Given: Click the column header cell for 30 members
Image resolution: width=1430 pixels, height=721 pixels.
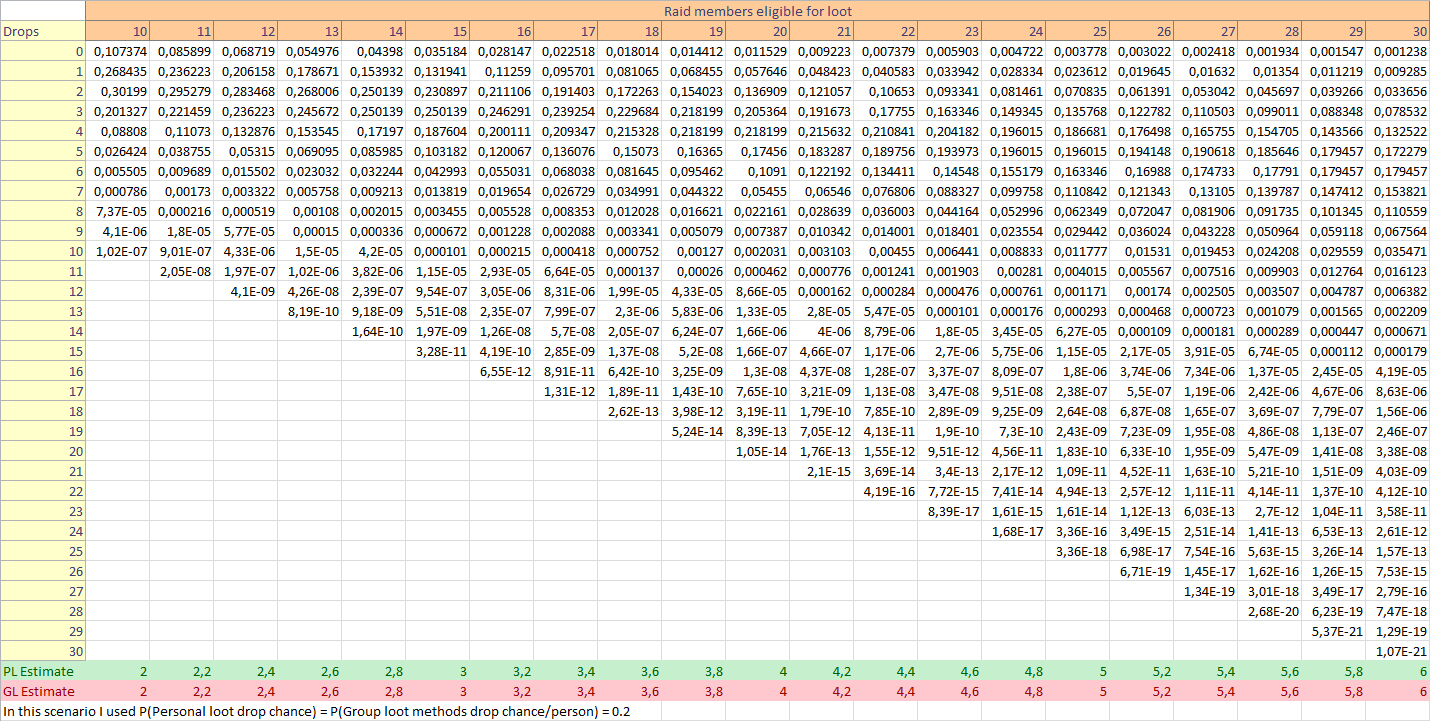Looking at the screenshot, I should [x=1398, y=31].
